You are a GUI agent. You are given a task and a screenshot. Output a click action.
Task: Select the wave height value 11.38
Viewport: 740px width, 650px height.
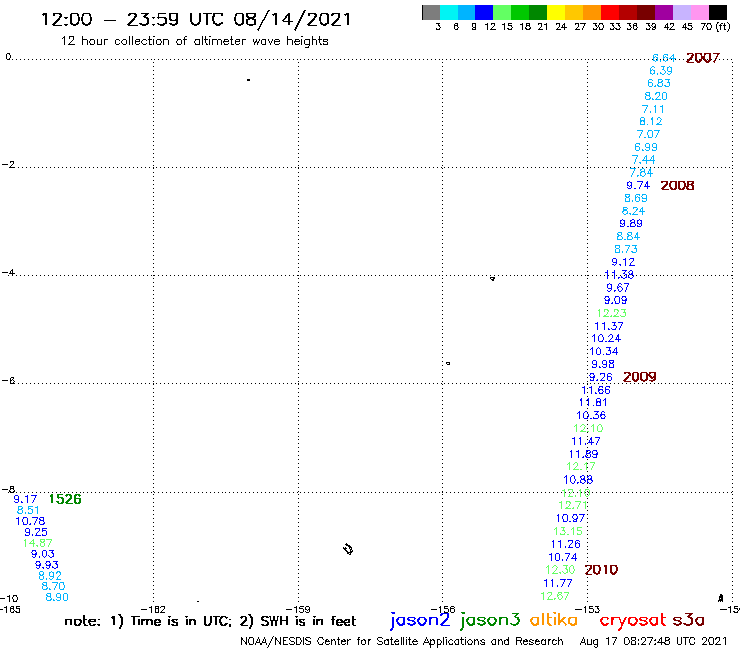point(619,275)
